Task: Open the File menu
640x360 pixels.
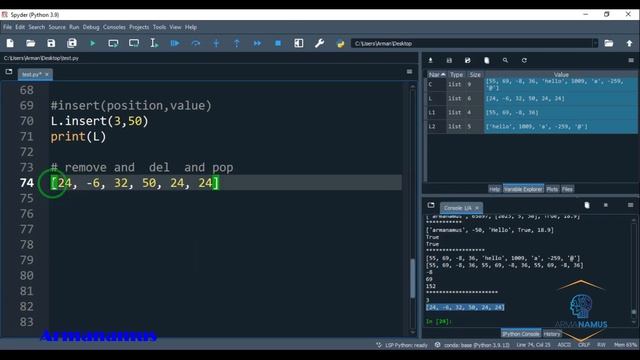Action: 7,27
